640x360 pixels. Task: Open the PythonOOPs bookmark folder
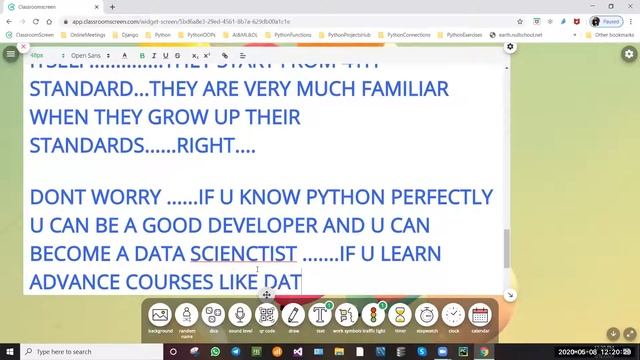point(197,35)
